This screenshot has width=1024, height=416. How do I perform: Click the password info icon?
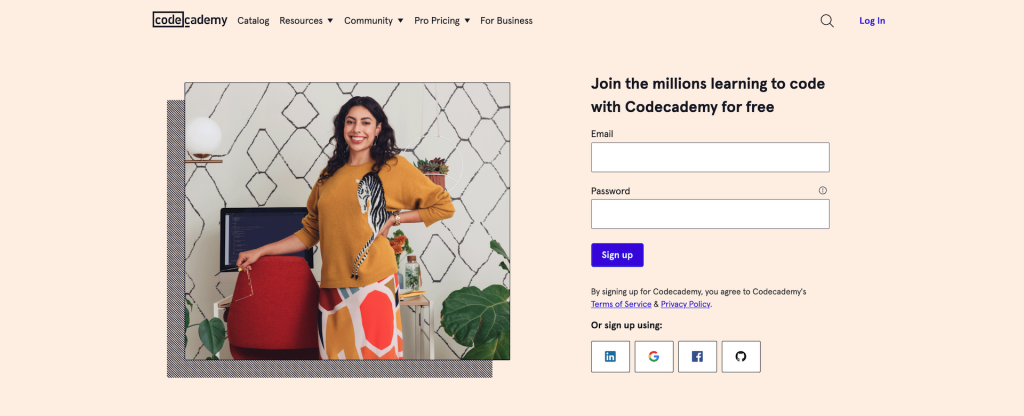coord(823,191)
